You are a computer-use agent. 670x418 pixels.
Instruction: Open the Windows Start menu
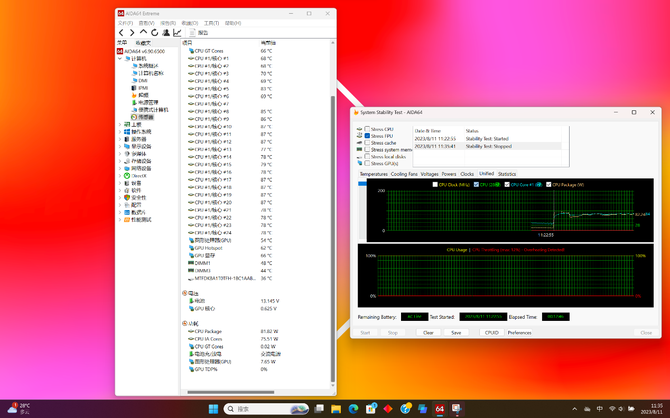click(213, 409)
